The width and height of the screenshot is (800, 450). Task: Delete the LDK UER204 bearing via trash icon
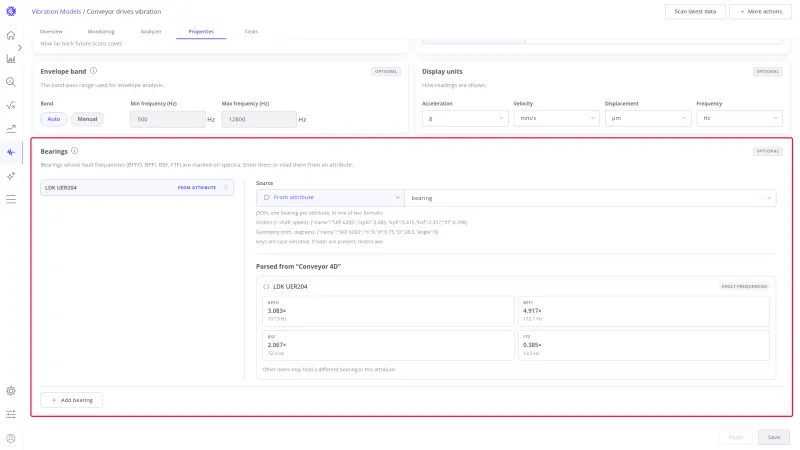pos(226,187)
